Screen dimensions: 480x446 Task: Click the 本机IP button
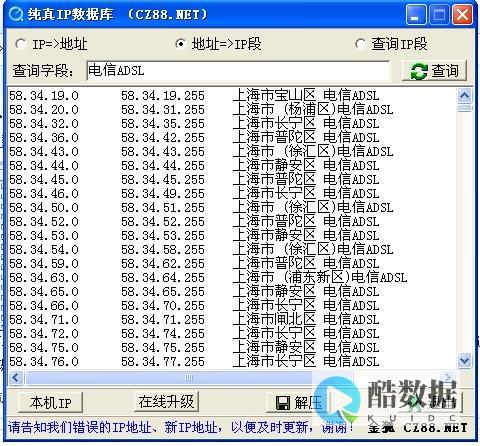pyautogui.click(x=50, y=402)
